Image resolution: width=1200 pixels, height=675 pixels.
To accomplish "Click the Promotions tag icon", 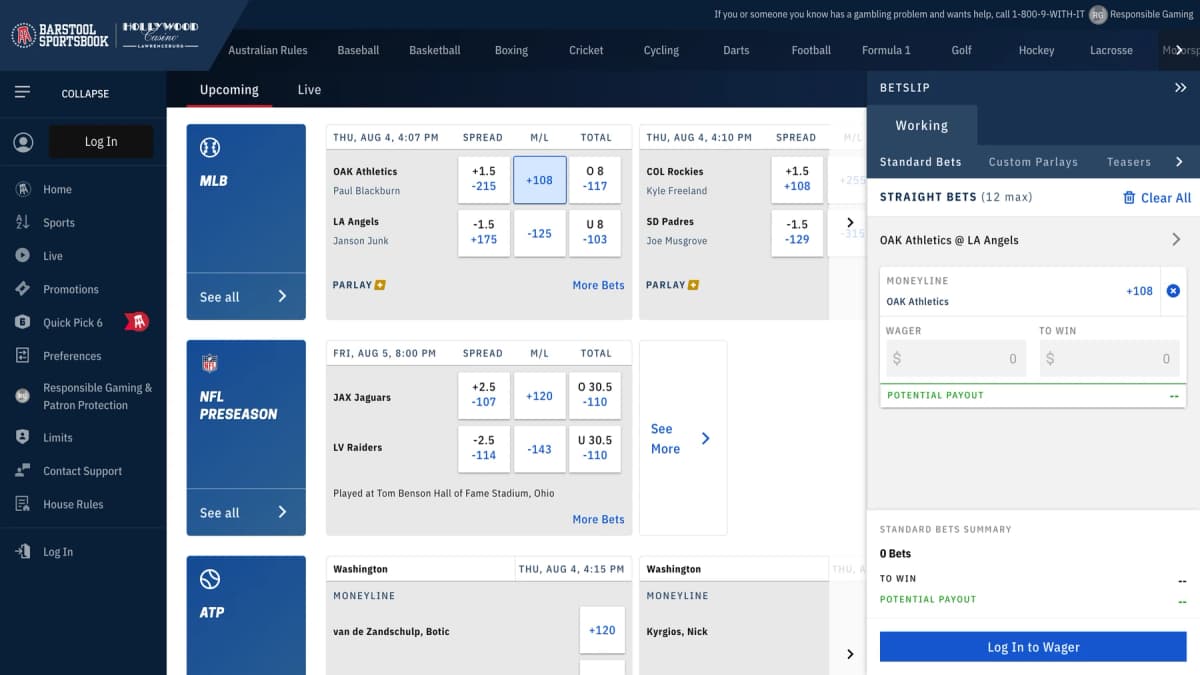I will tap(22, 289).
